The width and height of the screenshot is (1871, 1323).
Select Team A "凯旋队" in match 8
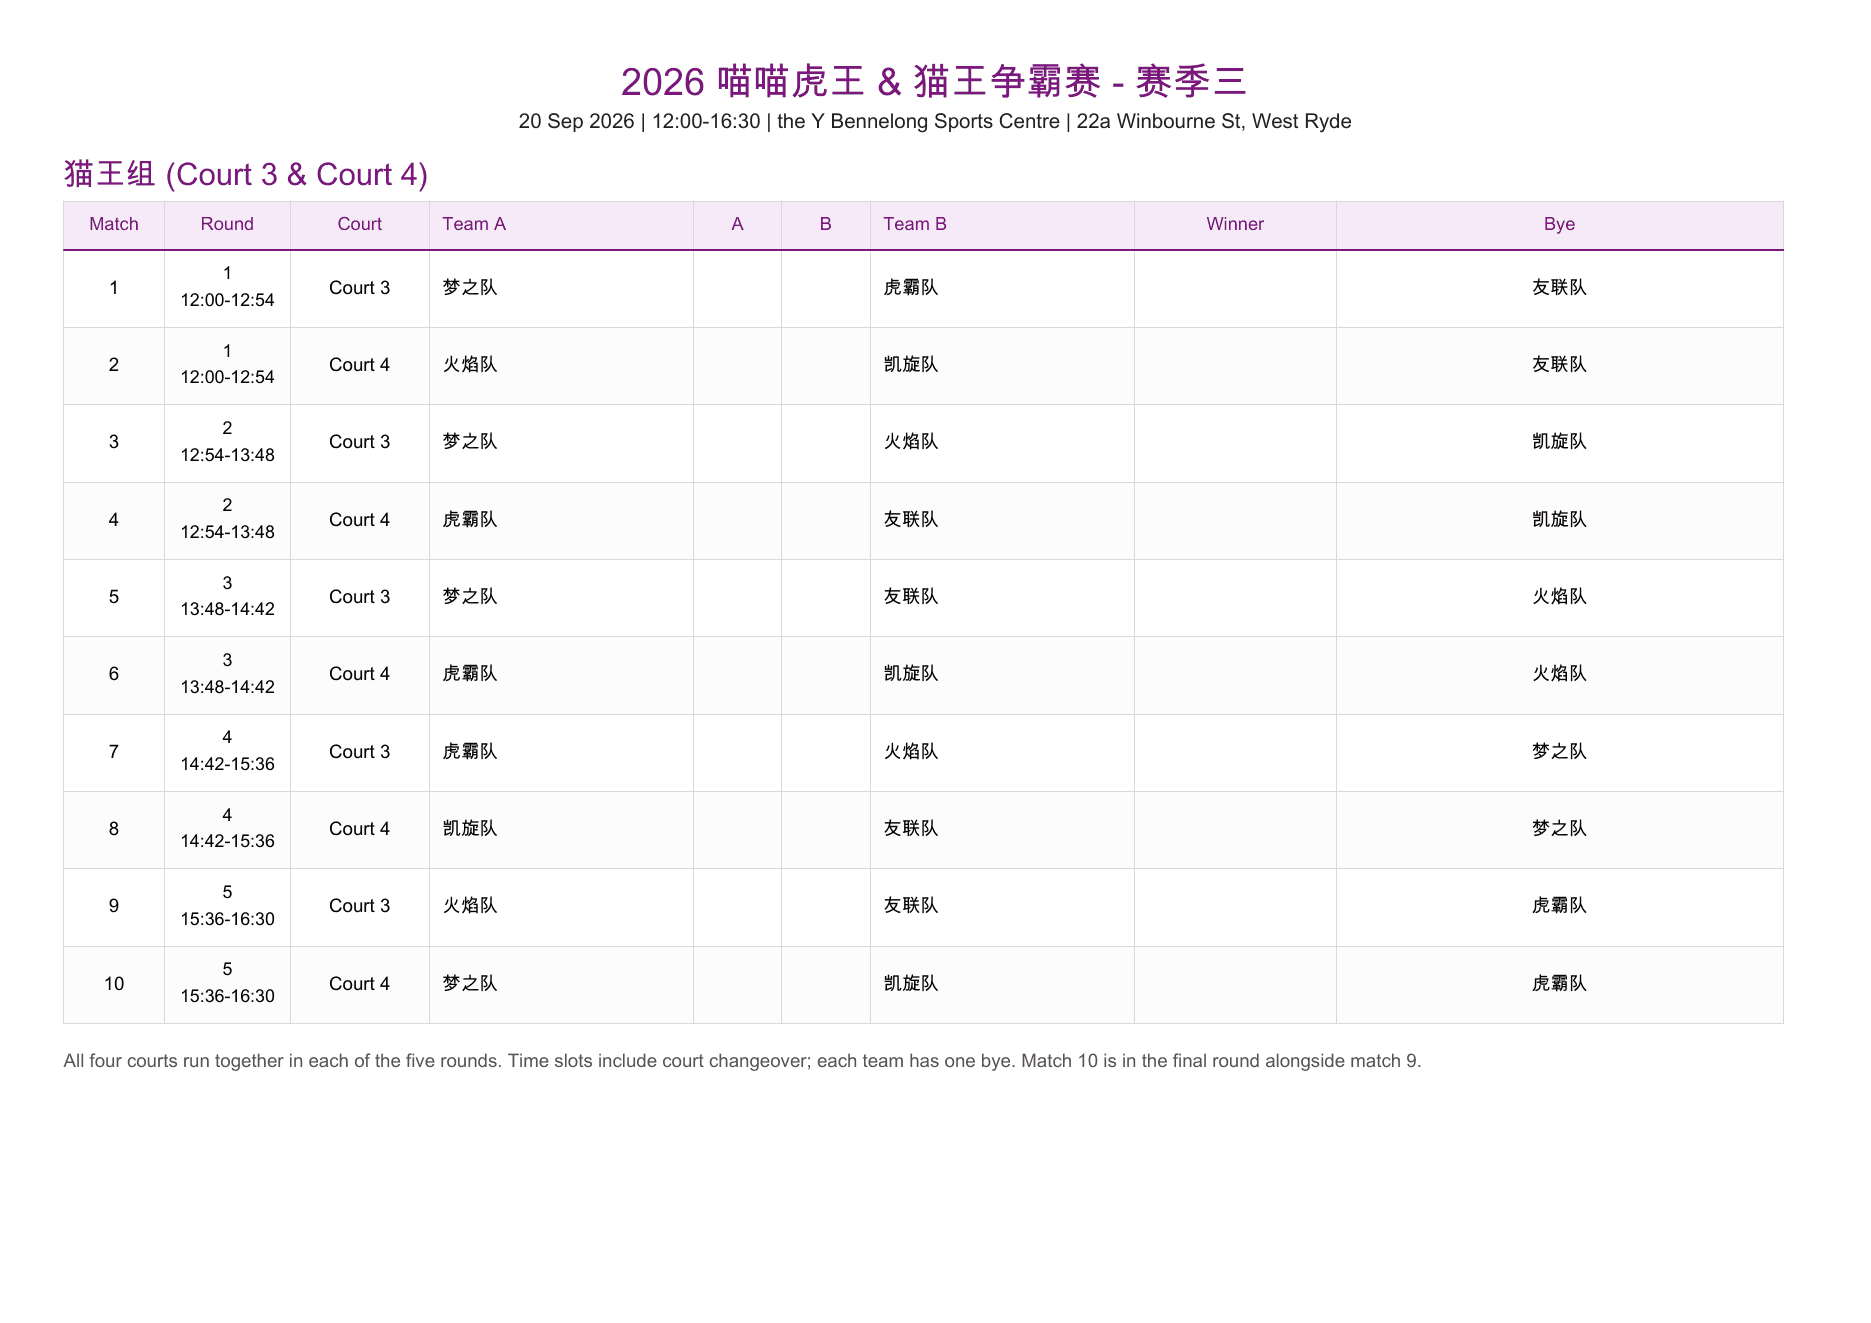coord(470,829)
